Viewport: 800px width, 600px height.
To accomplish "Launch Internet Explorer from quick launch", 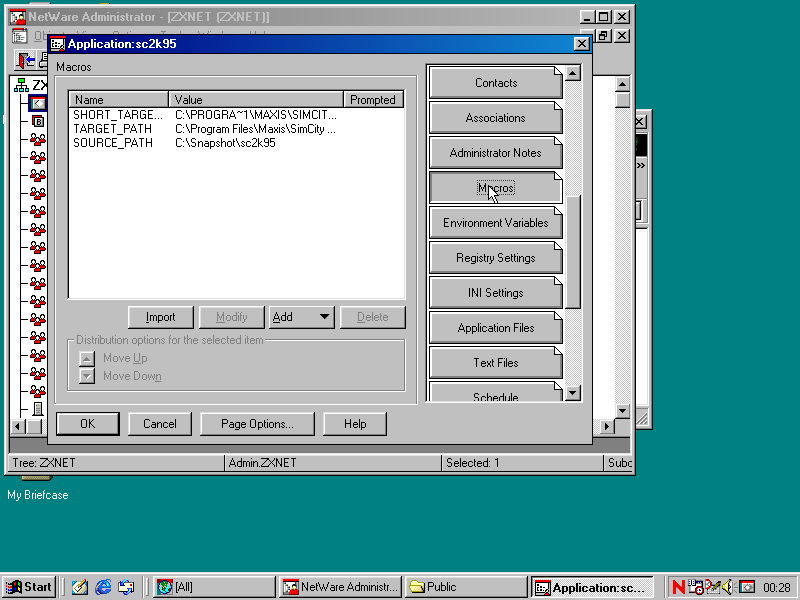I will coord(103,587).
